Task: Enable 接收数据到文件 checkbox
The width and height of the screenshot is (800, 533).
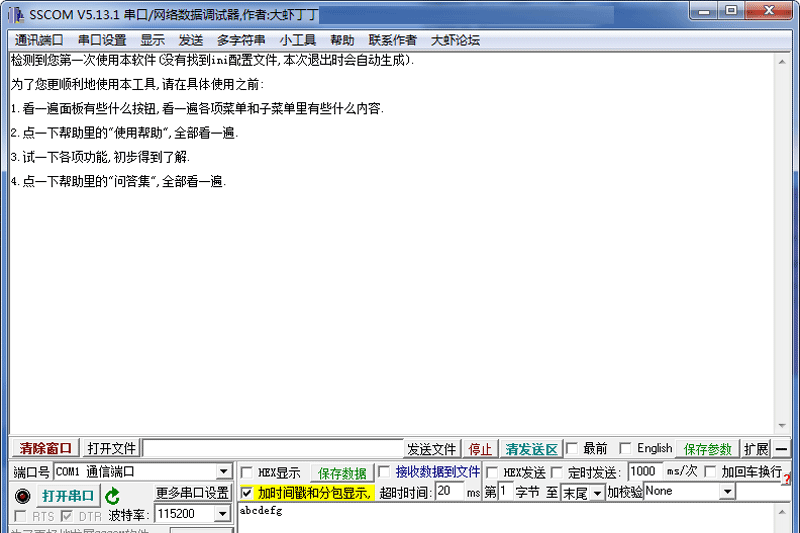Action: coord(385,472)
